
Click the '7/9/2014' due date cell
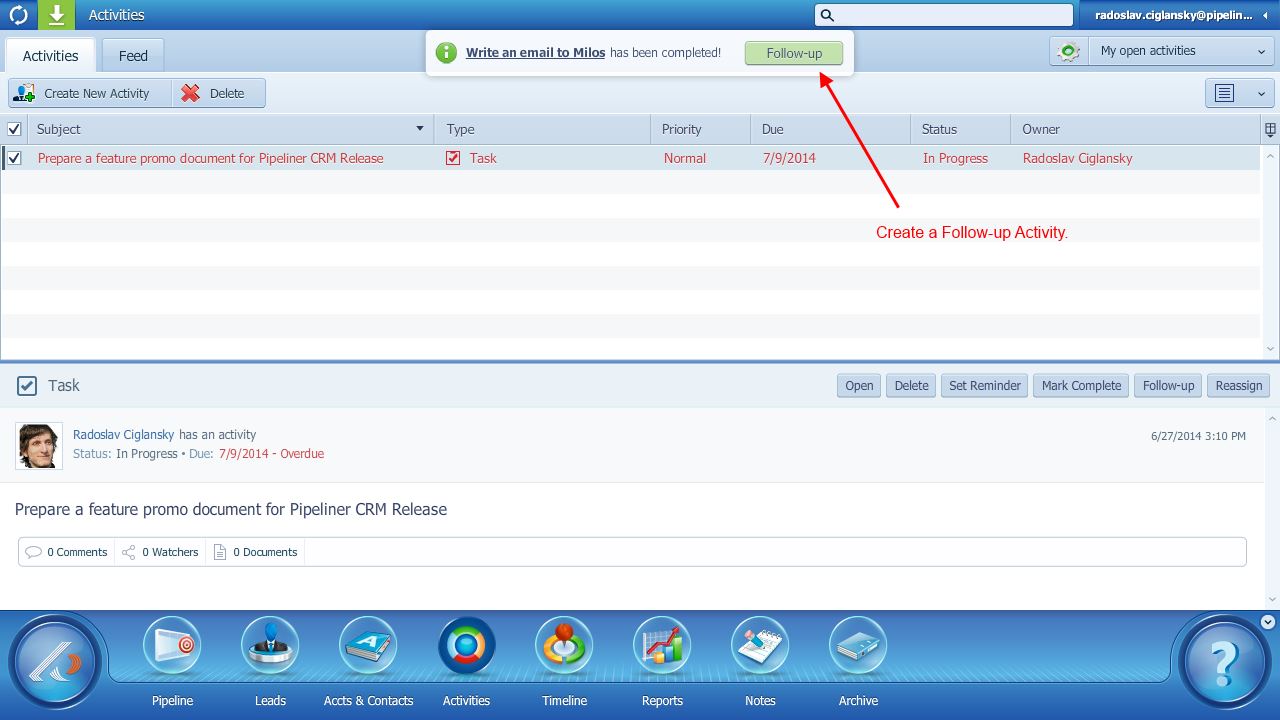coord(789,158)
